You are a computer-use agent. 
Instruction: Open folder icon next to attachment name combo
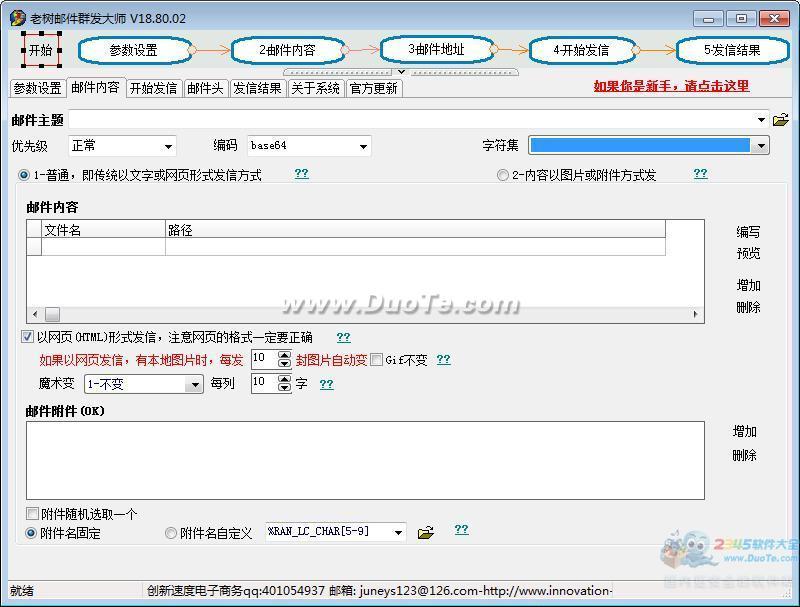[426, 533]
